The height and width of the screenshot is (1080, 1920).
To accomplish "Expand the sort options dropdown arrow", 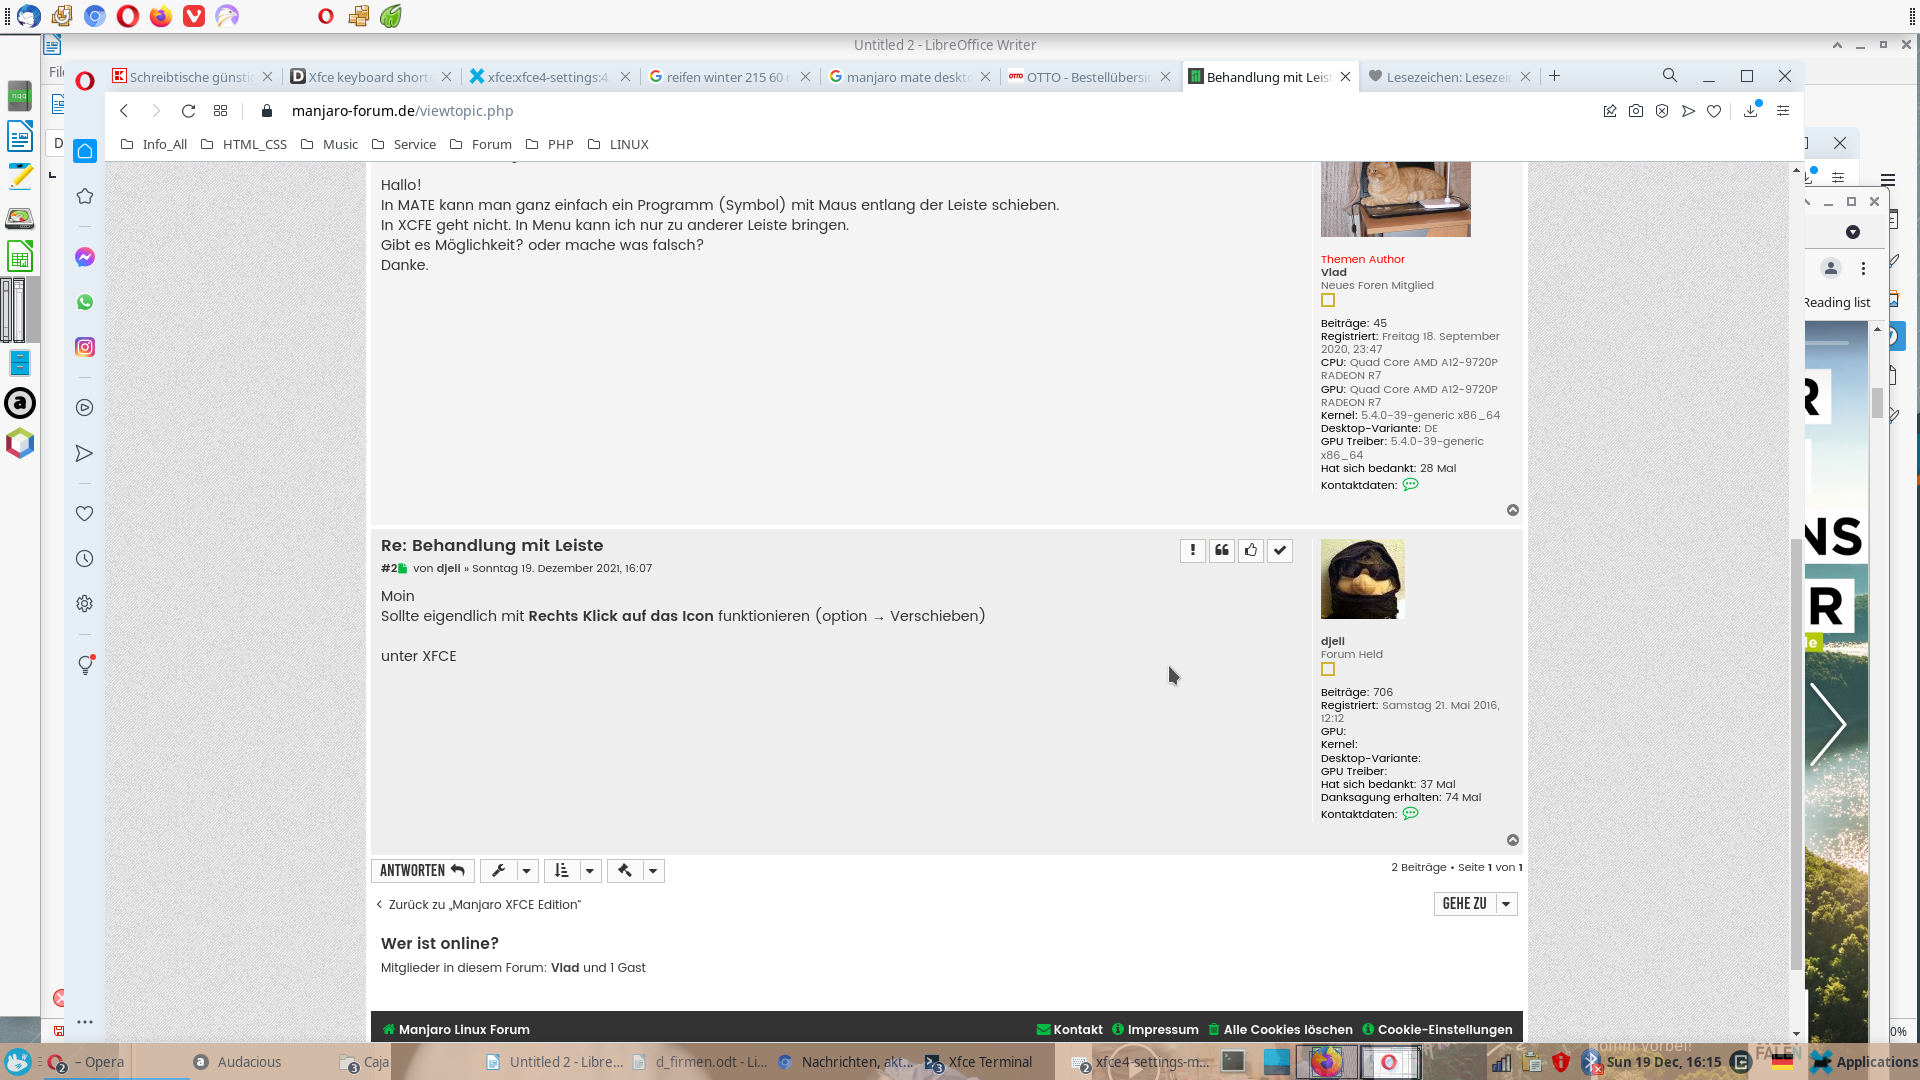I will coord(590,871).
